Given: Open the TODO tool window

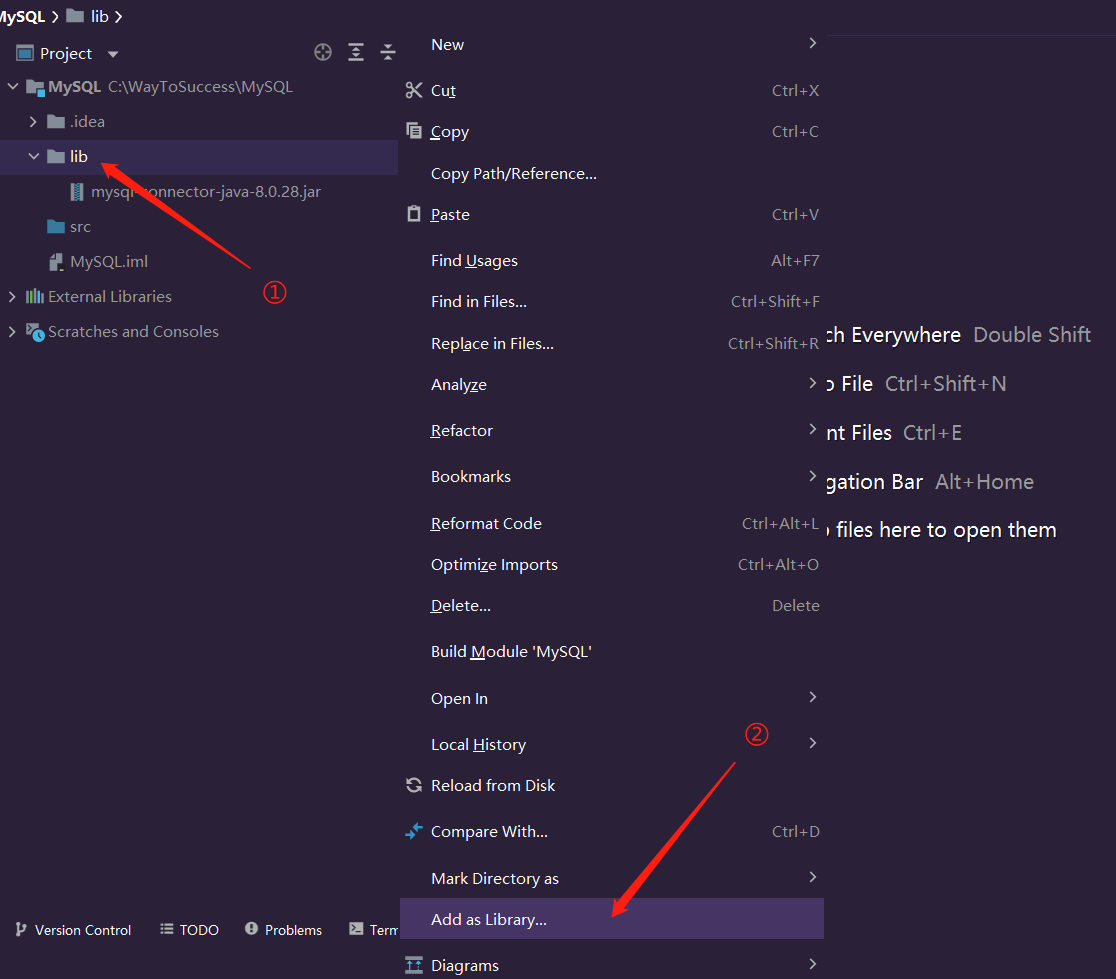Looking at the screenshot, I should 189,929.
